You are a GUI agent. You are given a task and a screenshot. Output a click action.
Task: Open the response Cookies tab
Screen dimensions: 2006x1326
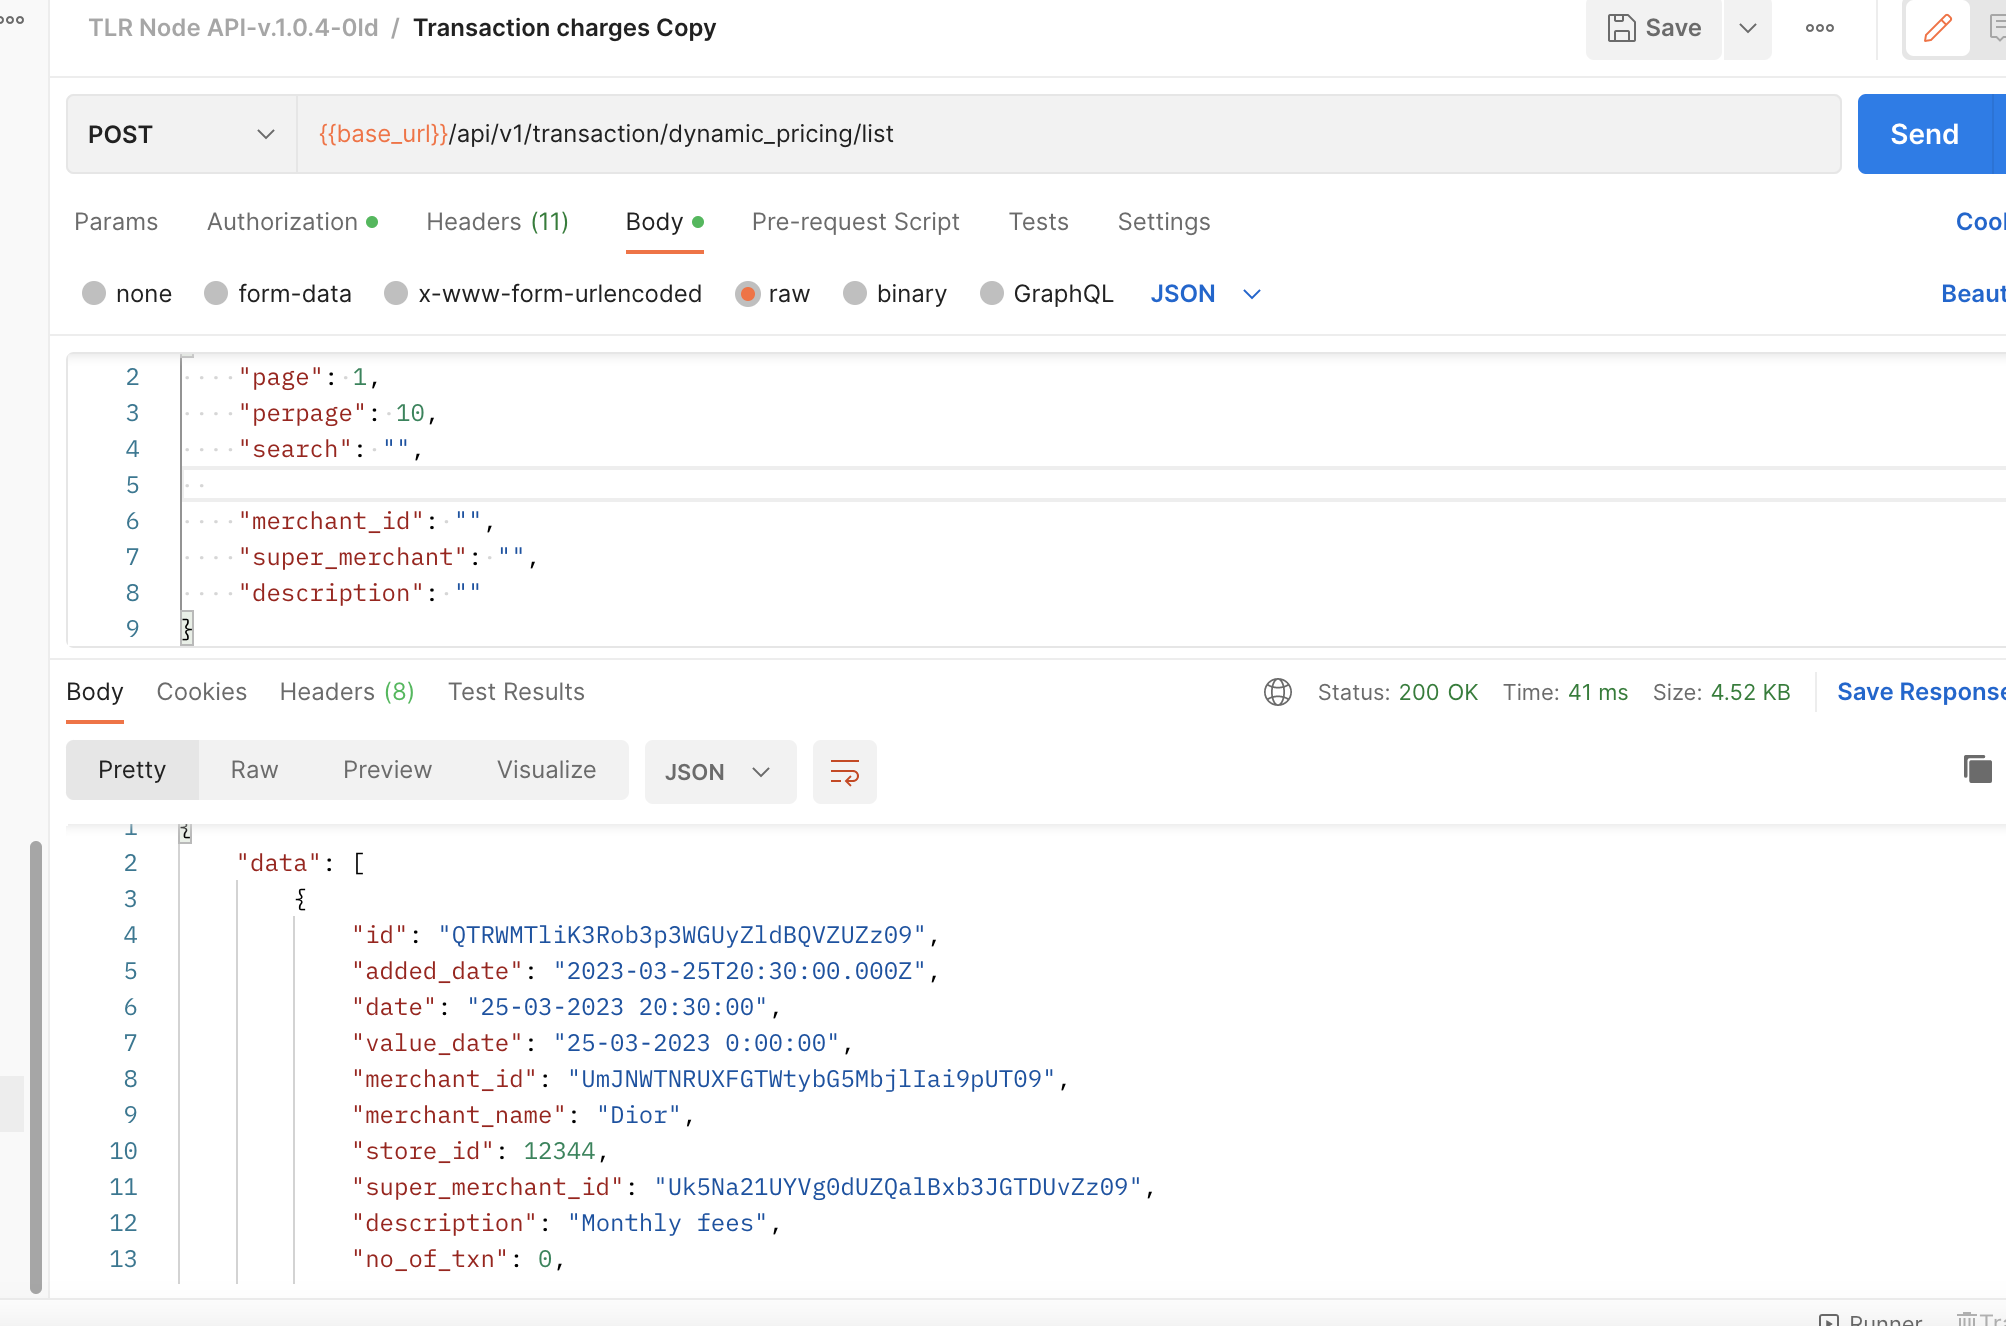pyautogui.click(x=202, y=692)
